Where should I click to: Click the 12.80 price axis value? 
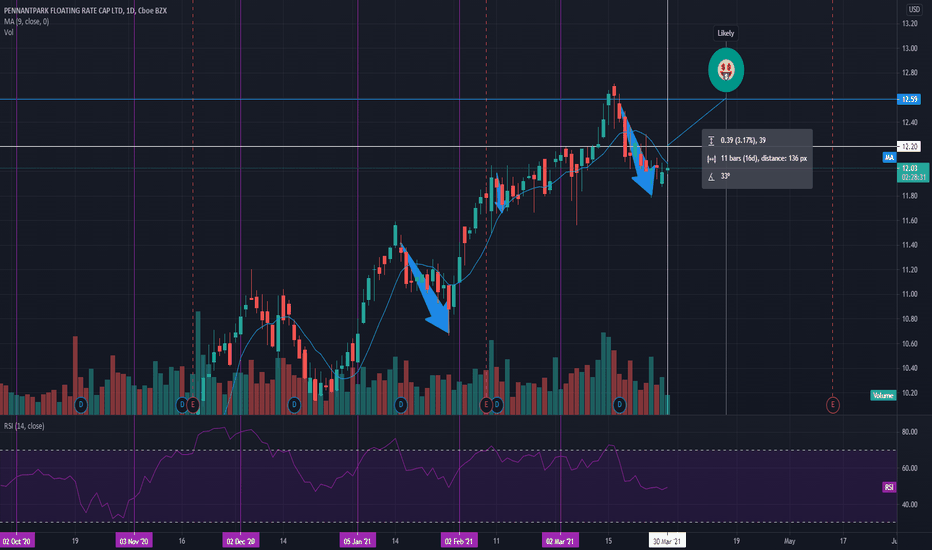coord(909,73)
